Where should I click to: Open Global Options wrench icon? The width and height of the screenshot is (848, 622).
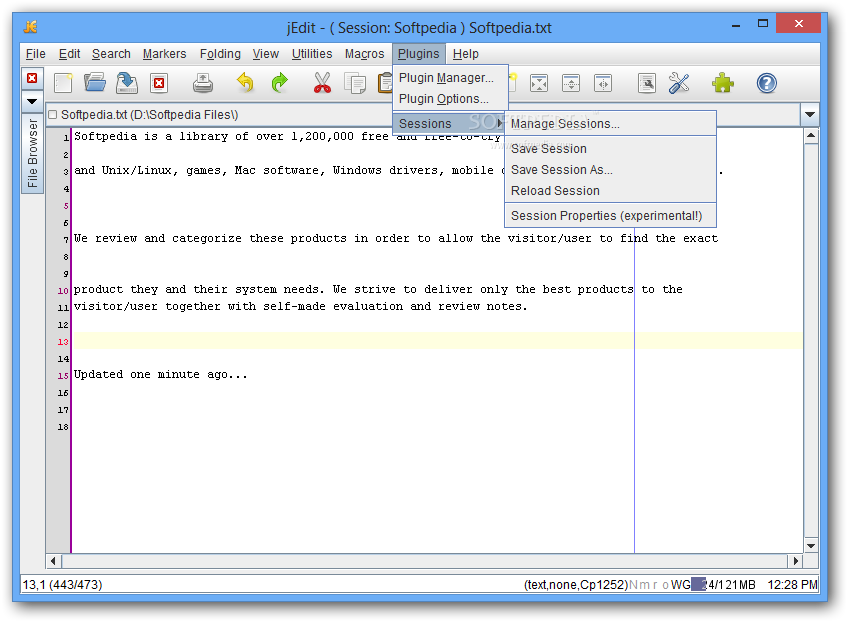pos(679,83)
